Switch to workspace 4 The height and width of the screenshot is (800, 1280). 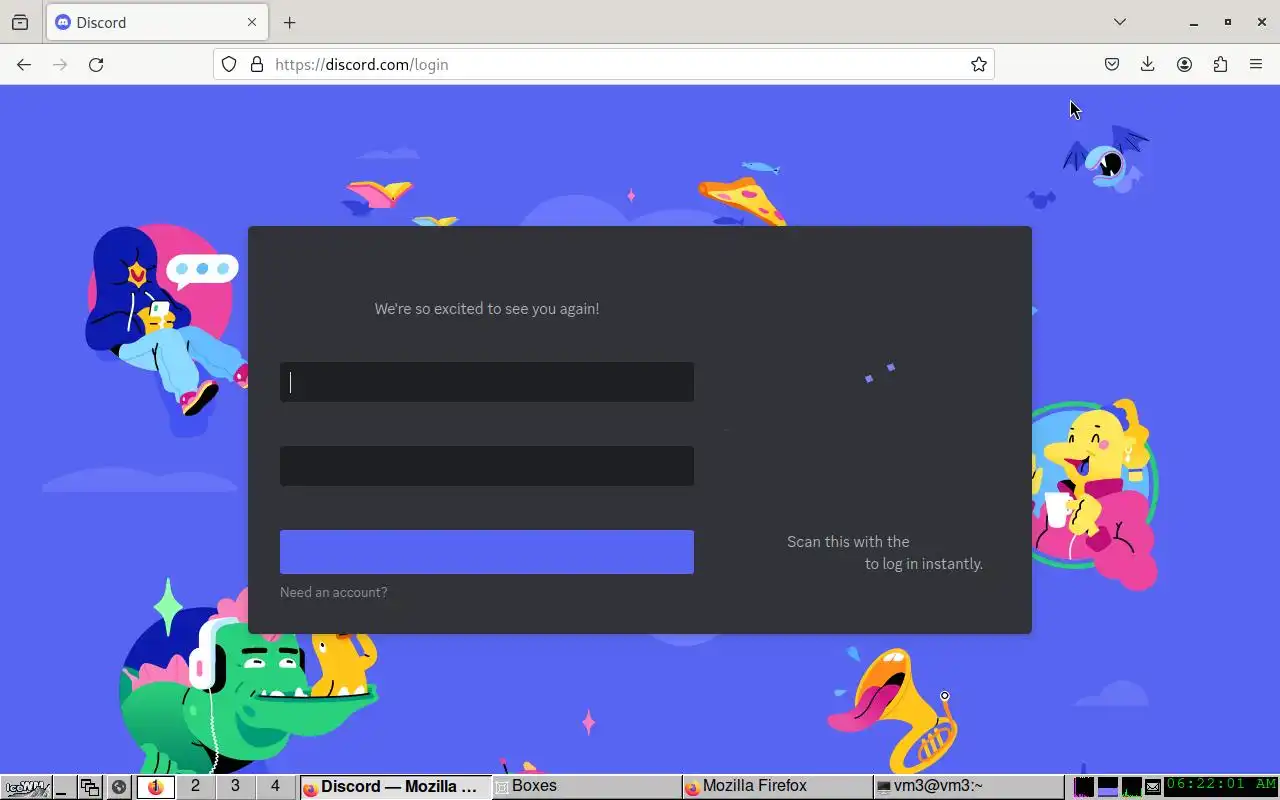point(275,787)
